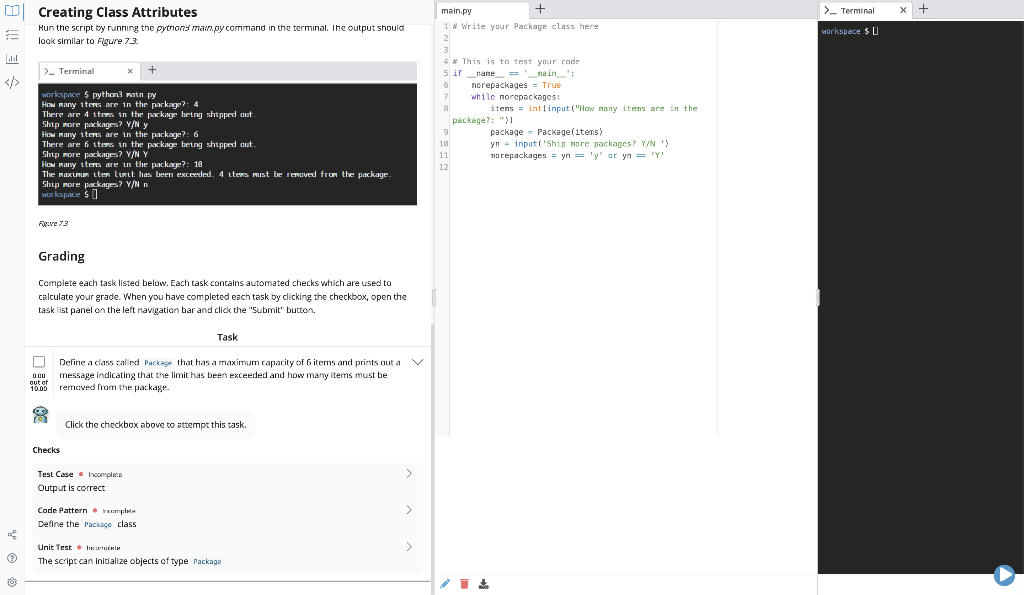Open the help question-mark icon in sidebar

[x=10, y=557]
